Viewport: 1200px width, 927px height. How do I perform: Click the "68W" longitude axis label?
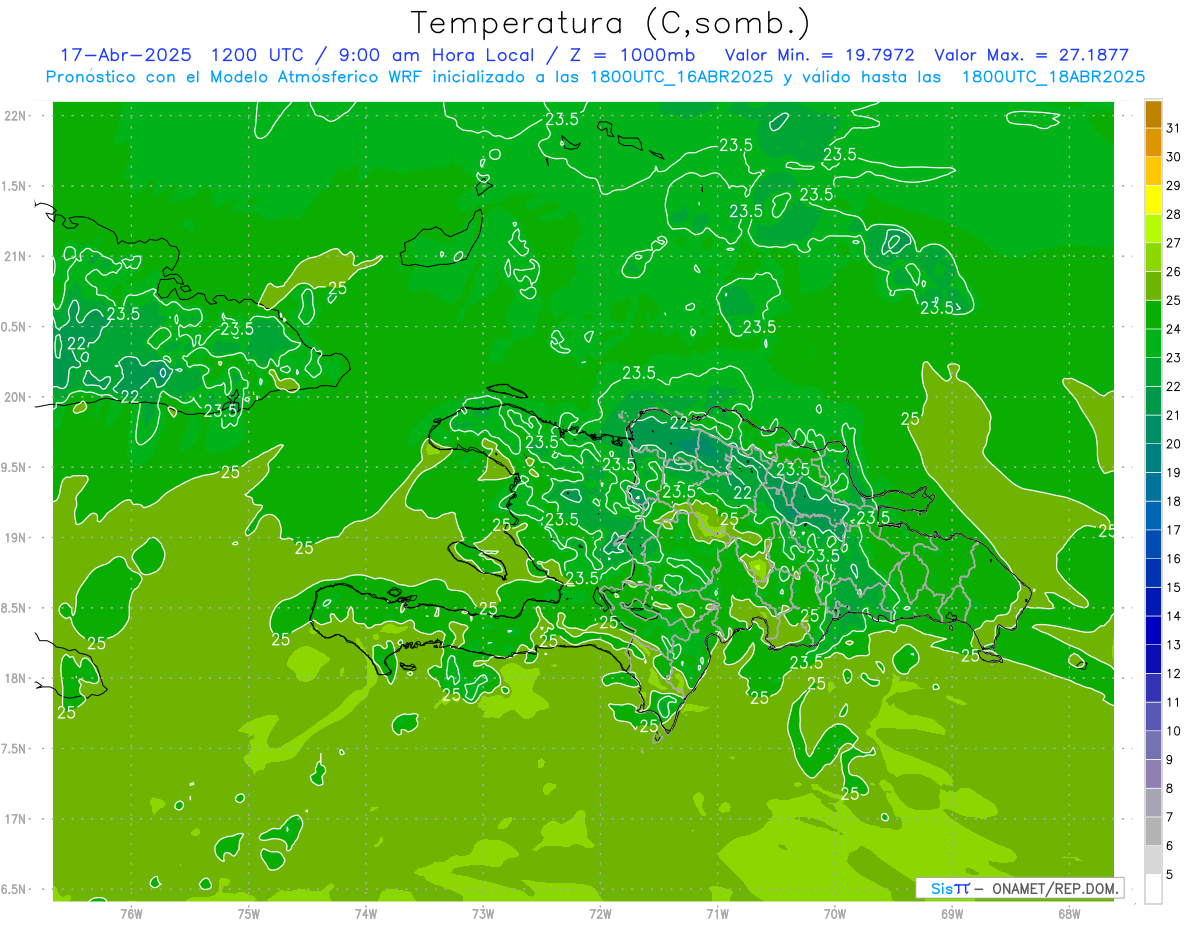tap(1069, 912)
